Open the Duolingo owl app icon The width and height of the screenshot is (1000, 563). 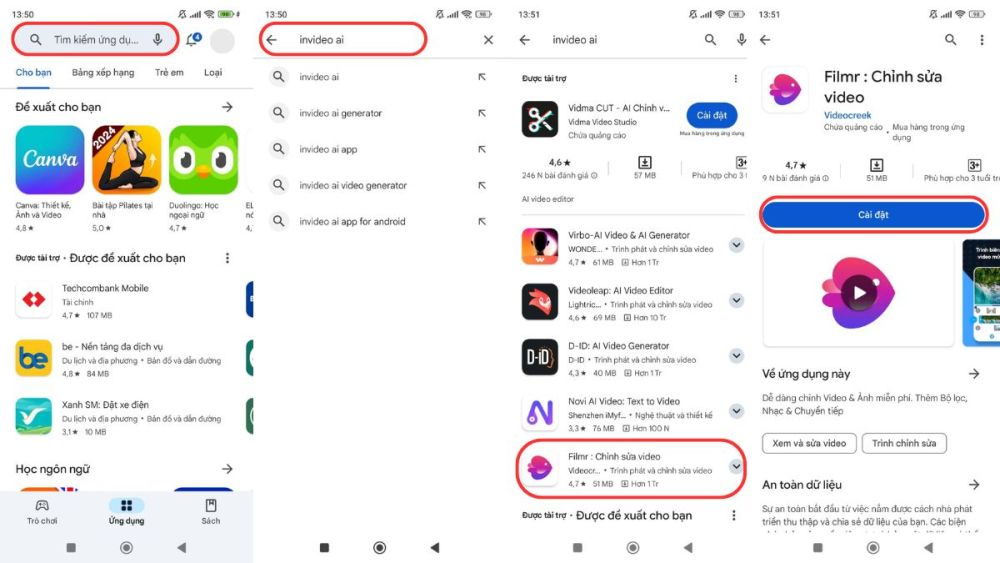coord(203,159)
